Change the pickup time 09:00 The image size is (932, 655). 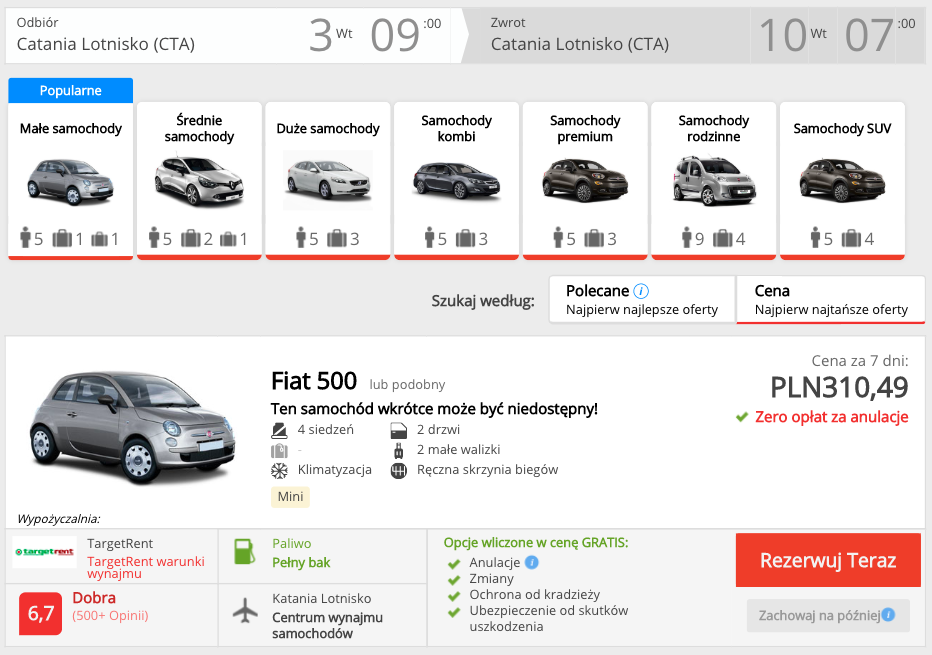point(406,35)
